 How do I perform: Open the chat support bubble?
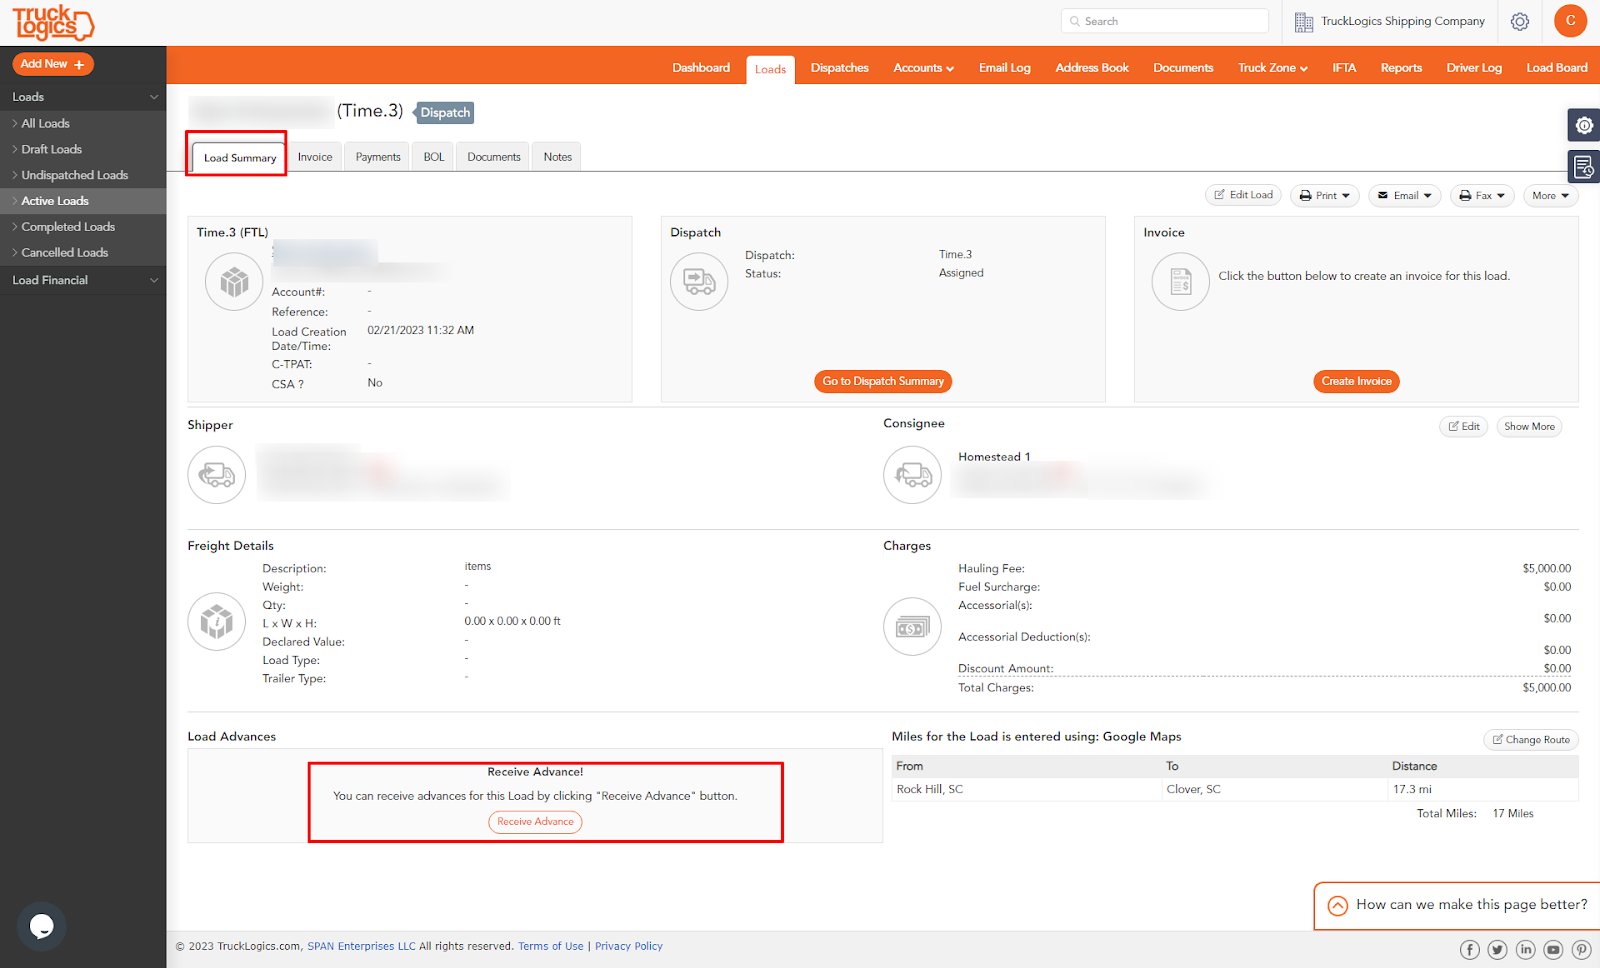point(41,926)
